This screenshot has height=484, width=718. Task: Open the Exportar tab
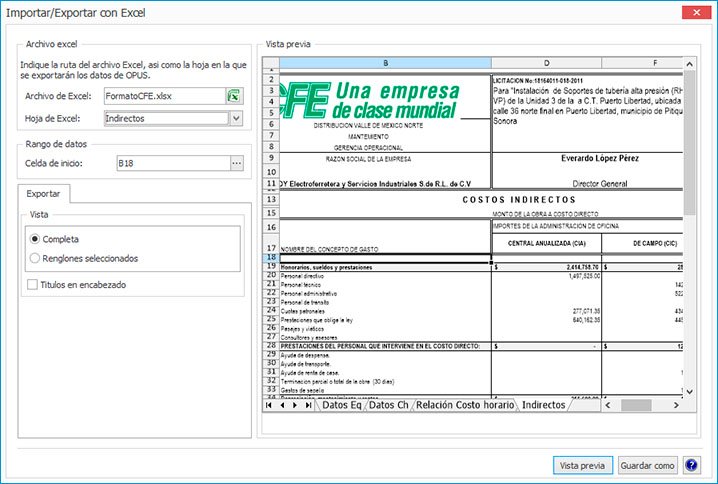[x=43, y=194]
